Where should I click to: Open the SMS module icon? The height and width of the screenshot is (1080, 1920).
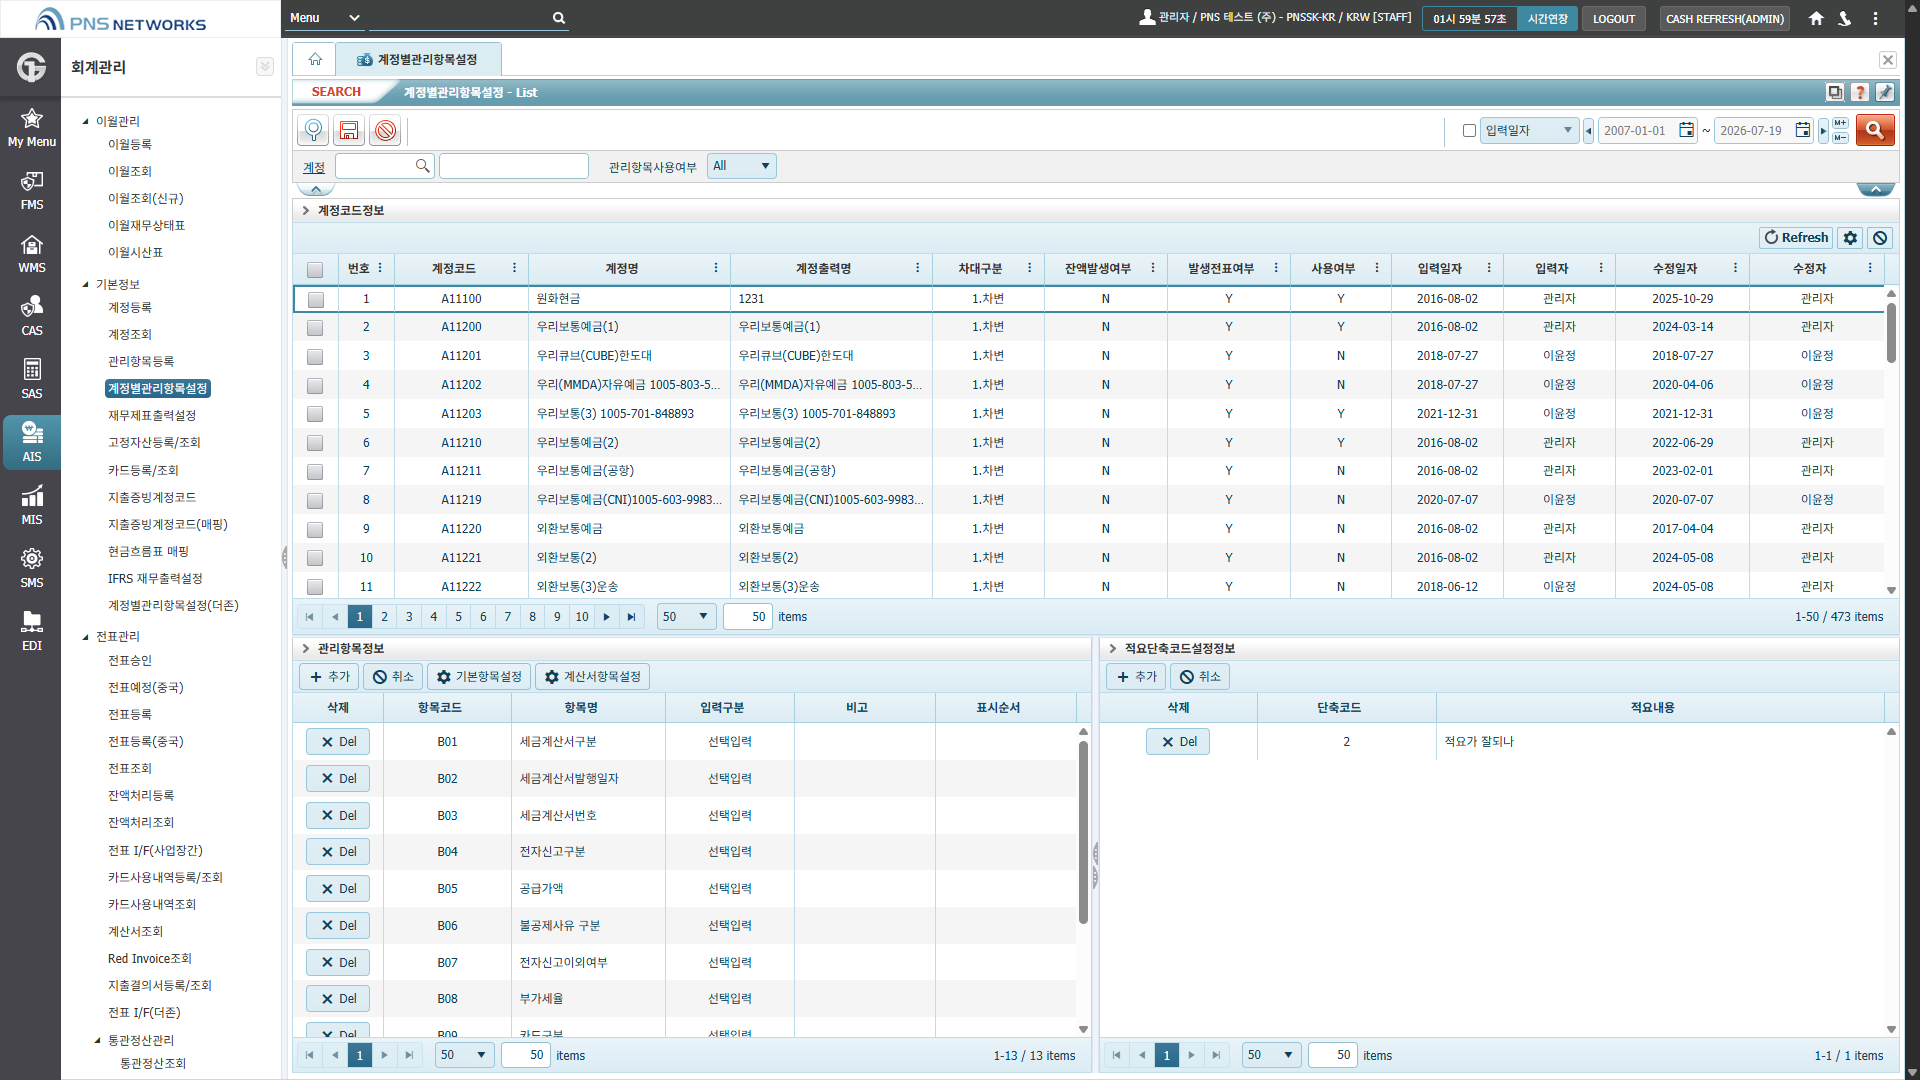click(31, 568)
